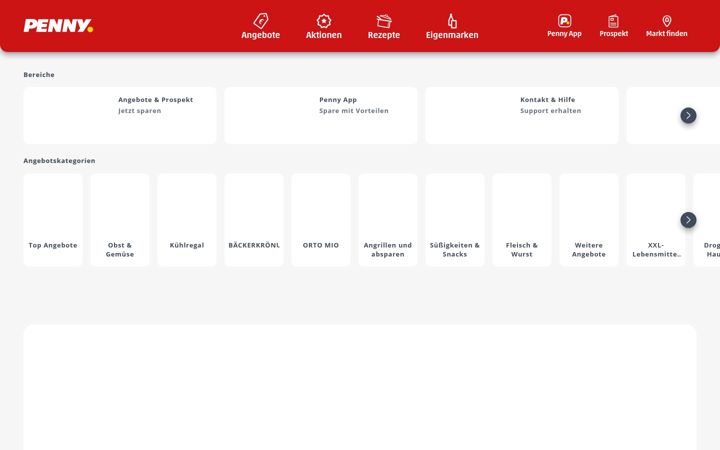Open the Prospekt leaflet icon

pos(613,21)
